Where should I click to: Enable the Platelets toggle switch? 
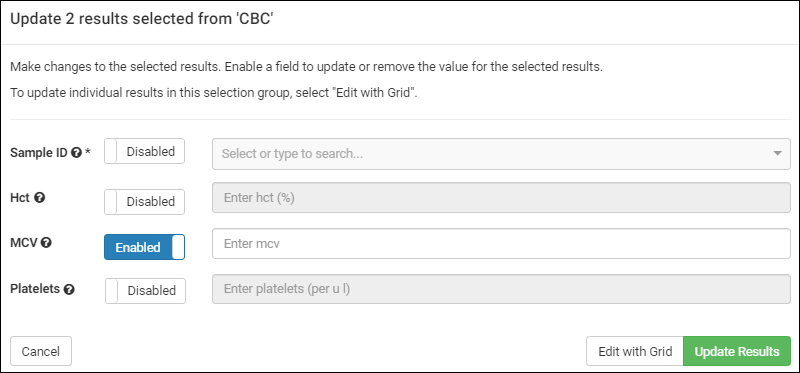(x=145, y=290)
